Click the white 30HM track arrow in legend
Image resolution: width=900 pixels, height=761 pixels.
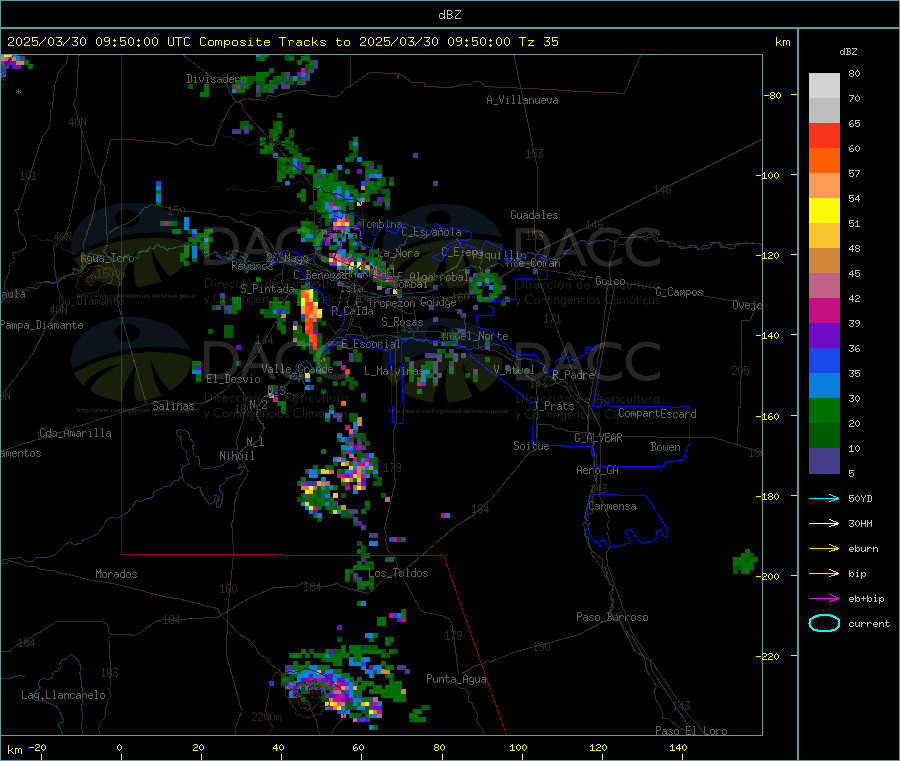(x=824, y=523)
